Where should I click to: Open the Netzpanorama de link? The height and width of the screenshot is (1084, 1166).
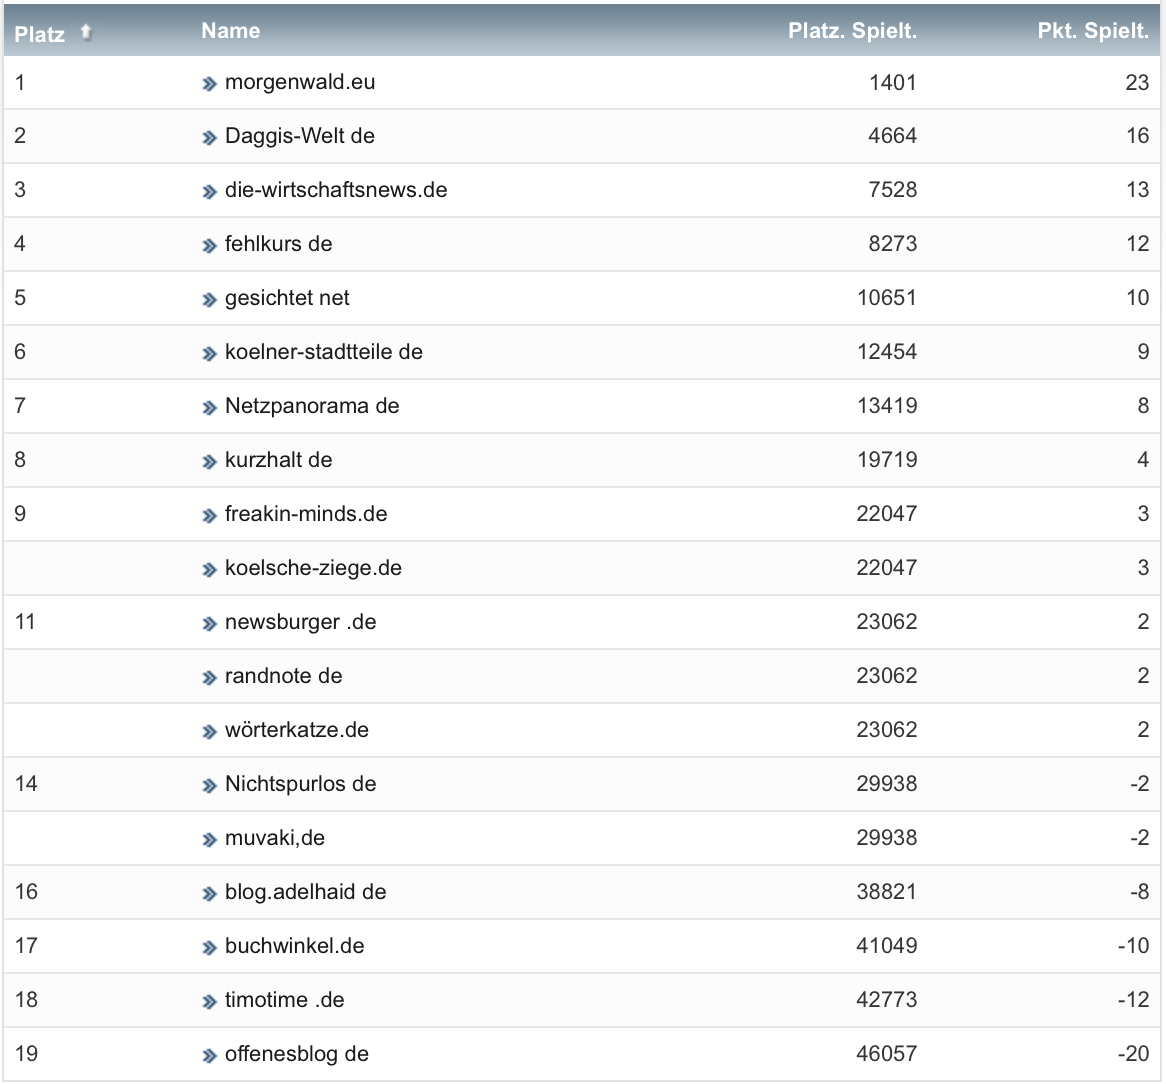(x=312, y=406)
